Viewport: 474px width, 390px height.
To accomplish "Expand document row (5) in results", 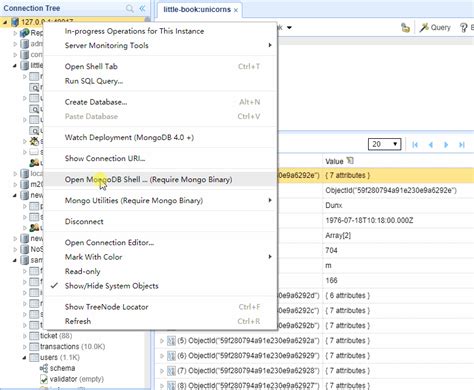I will tap(162, 341).
